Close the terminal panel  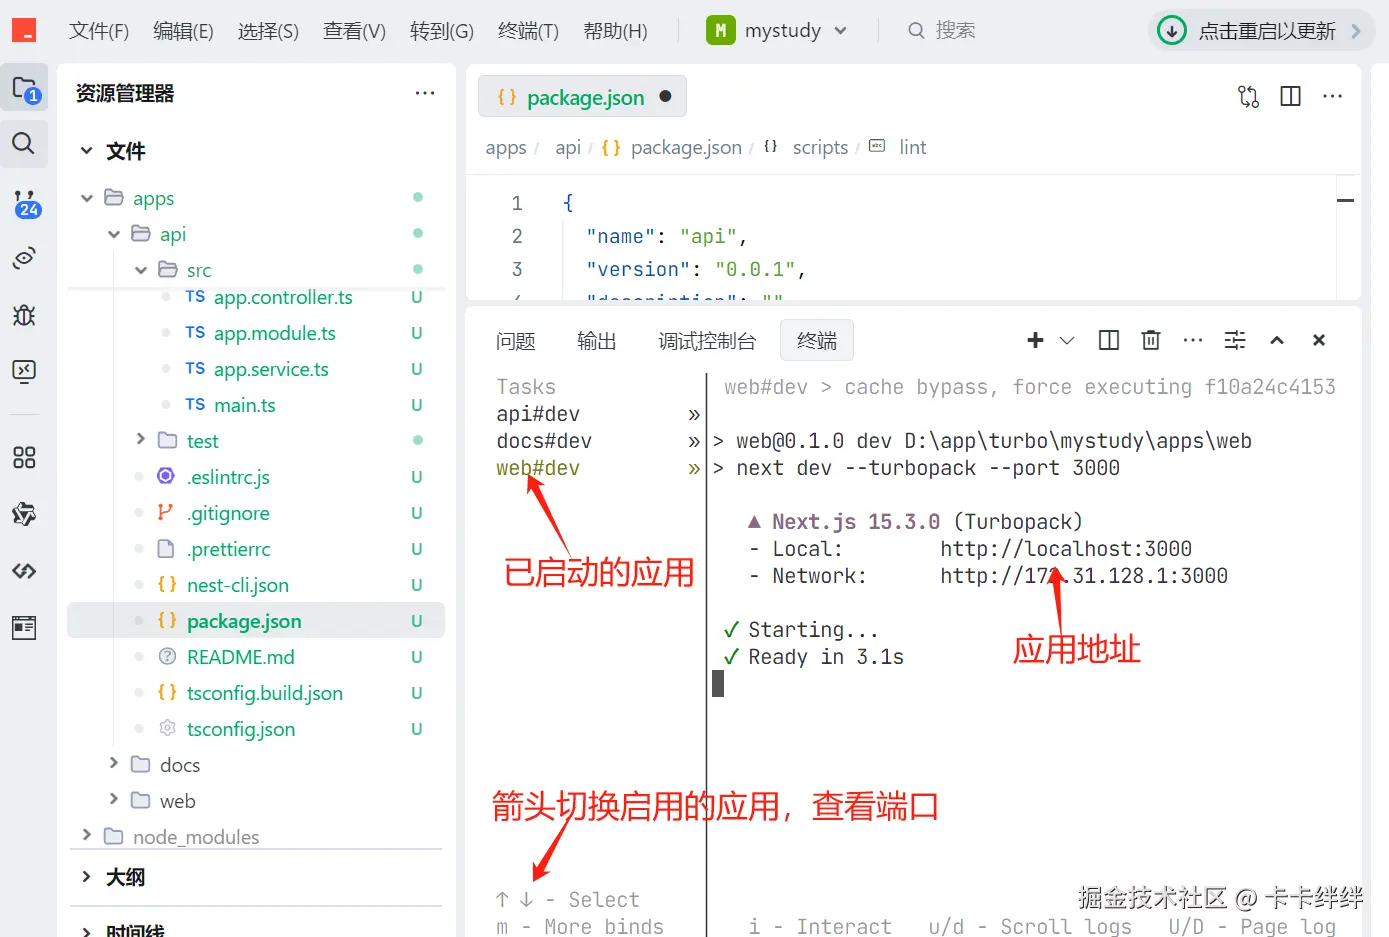click(x=1319, y=340)
